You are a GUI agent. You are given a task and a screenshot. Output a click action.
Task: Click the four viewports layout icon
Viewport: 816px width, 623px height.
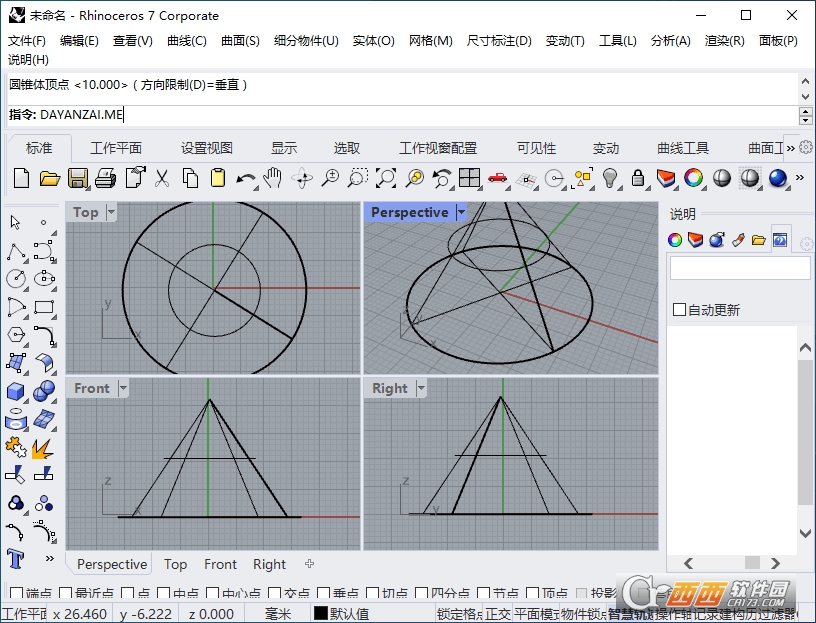pos(469,178)
